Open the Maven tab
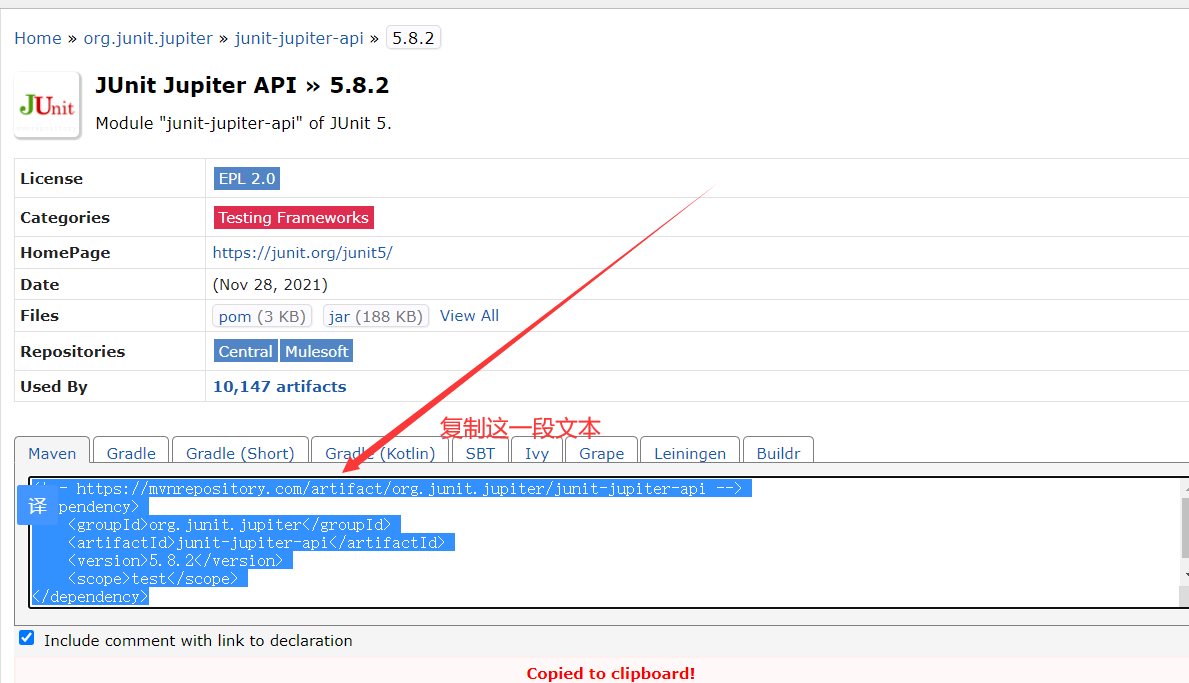Image resolution: width=1189 pixels, height=683 pixels. pyautogui.click(x=52, y=453)
